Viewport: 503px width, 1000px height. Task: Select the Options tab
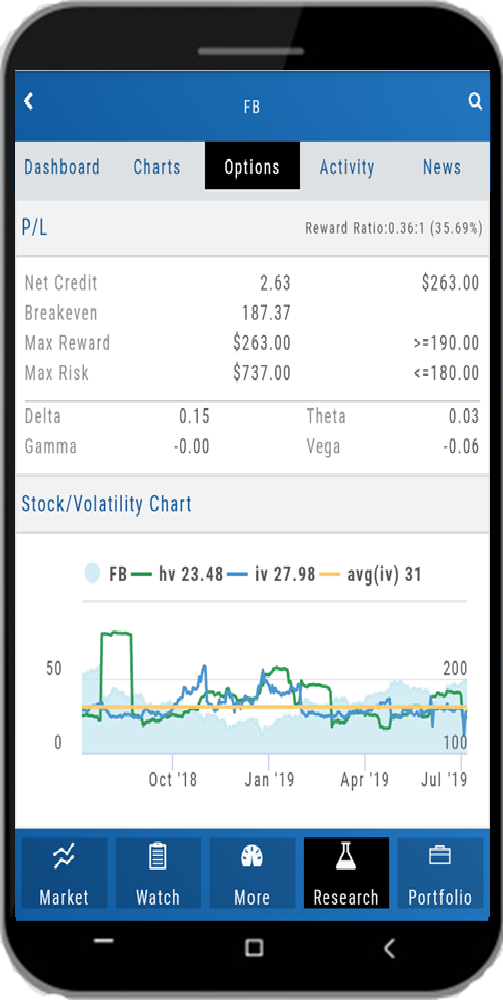(252, 166)
